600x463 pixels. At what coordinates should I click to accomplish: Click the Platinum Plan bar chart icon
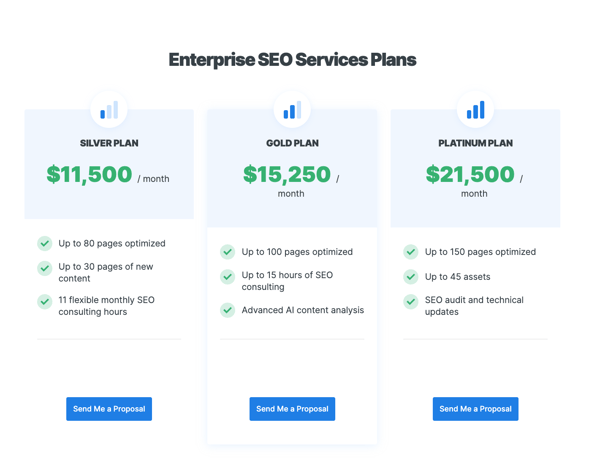coord(475,110)
